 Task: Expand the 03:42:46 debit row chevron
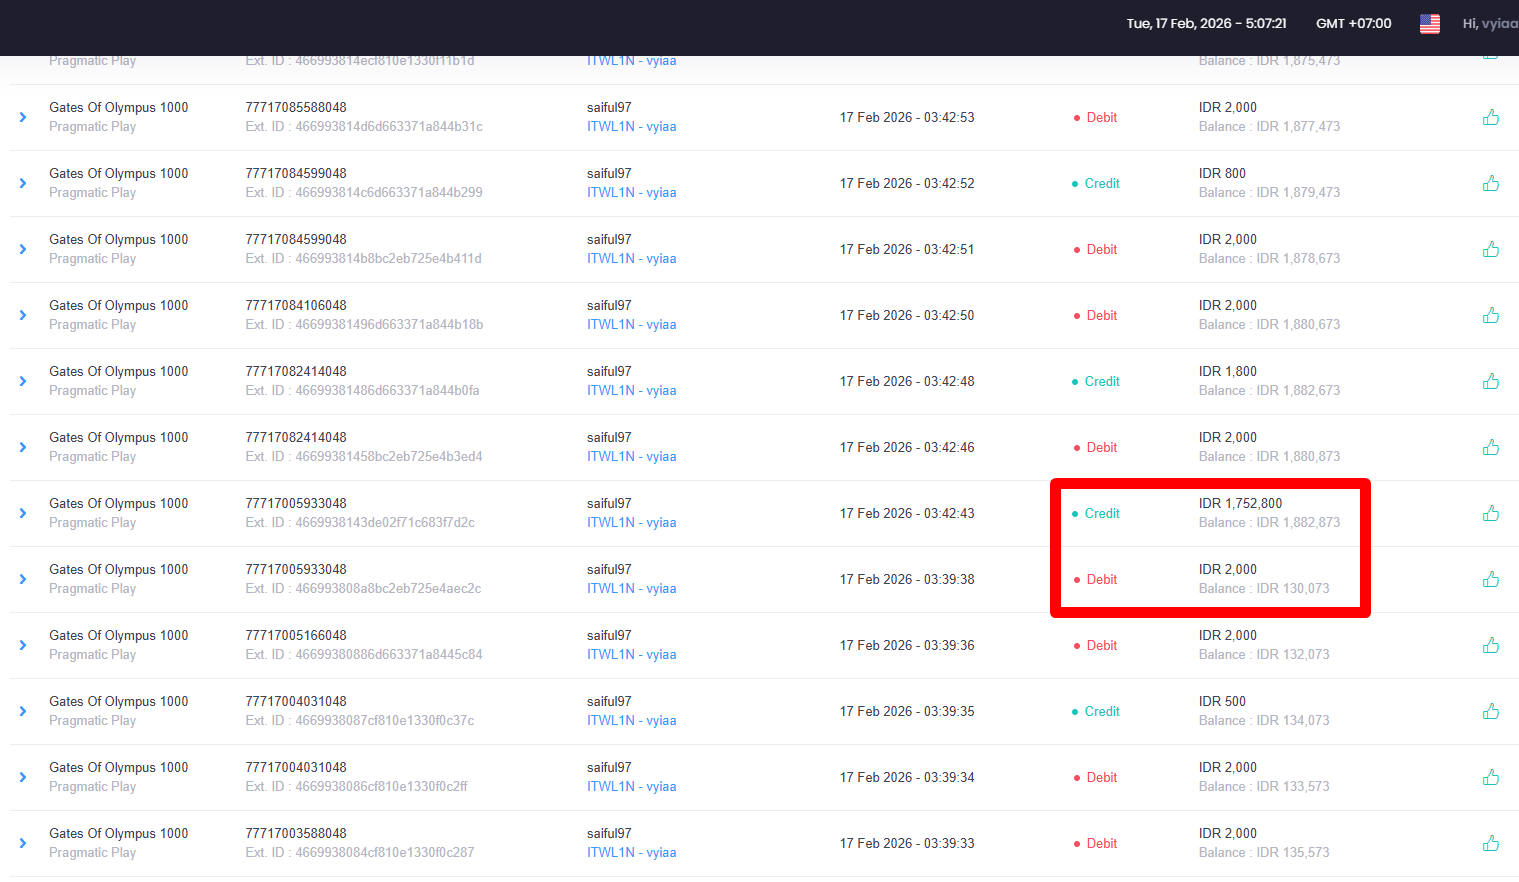pos(23,447)
